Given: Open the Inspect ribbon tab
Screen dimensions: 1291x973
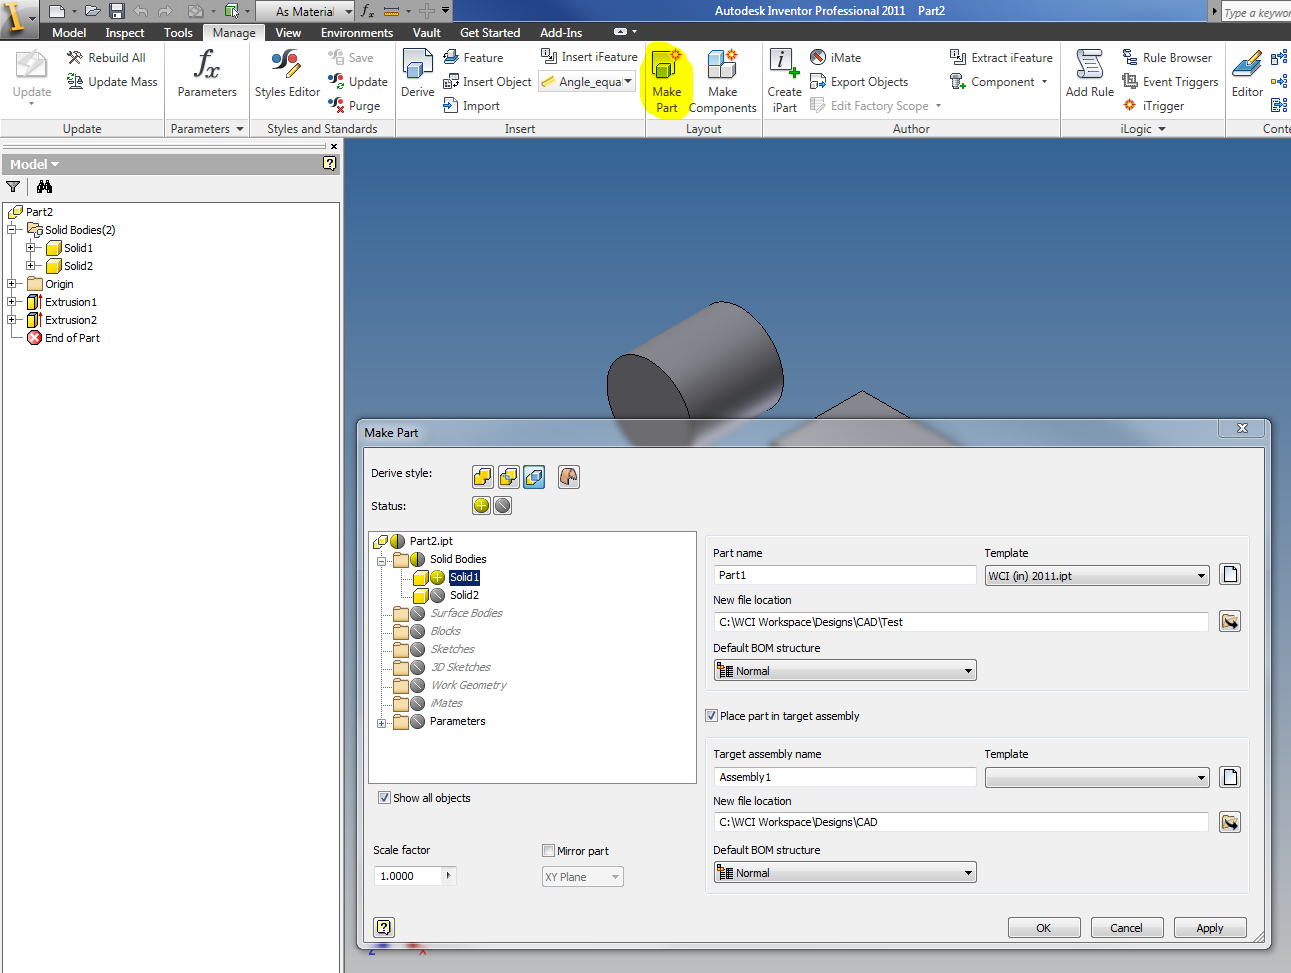Looking at the screenshot, I should tap(125, 33).
